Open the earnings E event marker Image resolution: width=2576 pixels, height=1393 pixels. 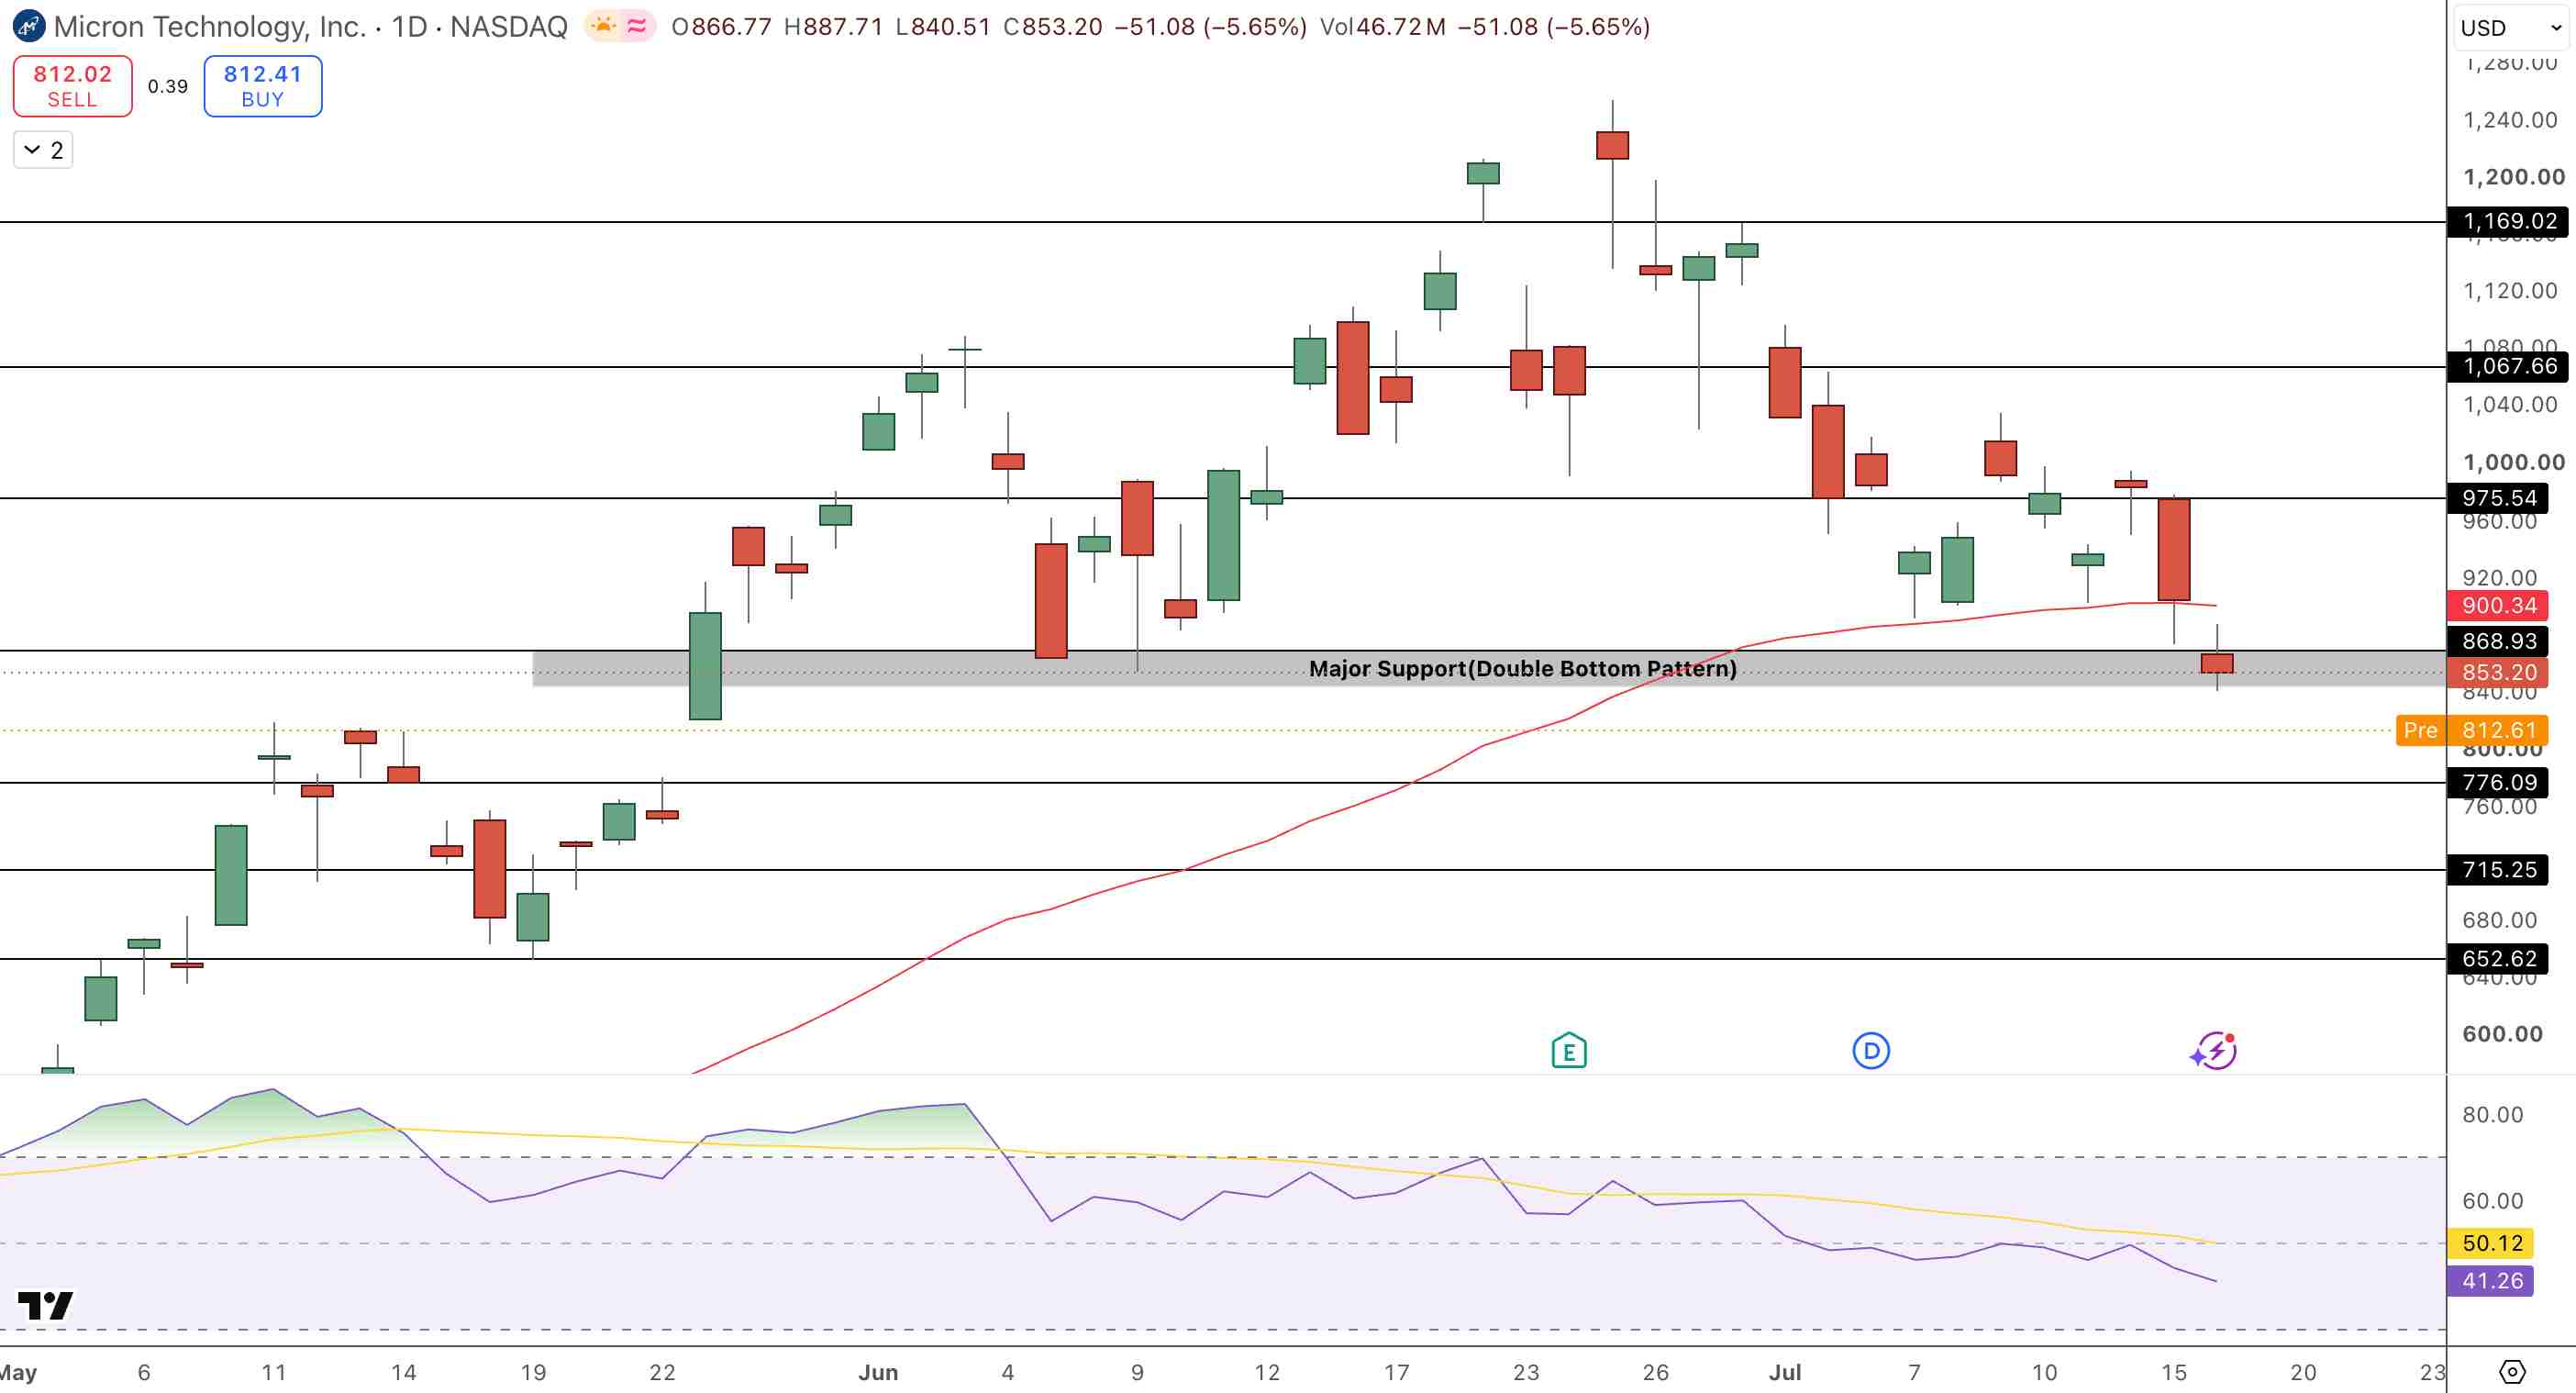tap(1568, 1051)
